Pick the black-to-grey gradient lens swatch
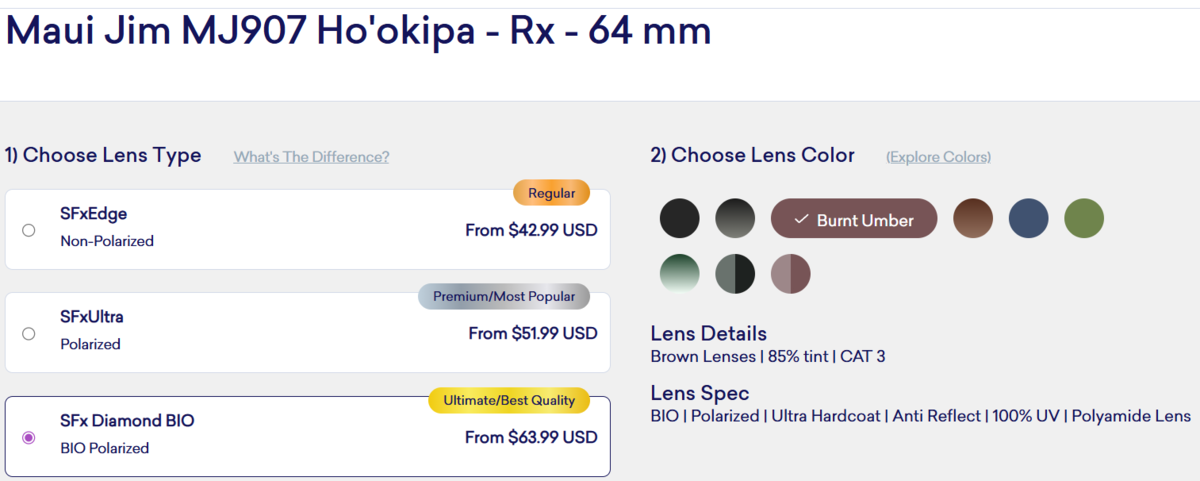Image resolution: width=1200 pixels, height=481 pixels. [x=735, y=218]
